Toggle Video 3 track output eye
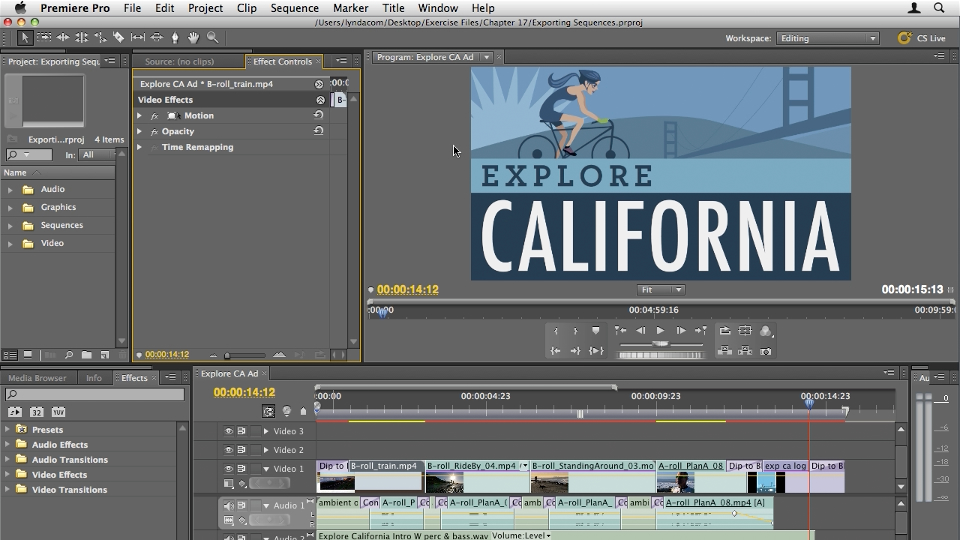This screenshot has width=960, height=540. (228, 431)
